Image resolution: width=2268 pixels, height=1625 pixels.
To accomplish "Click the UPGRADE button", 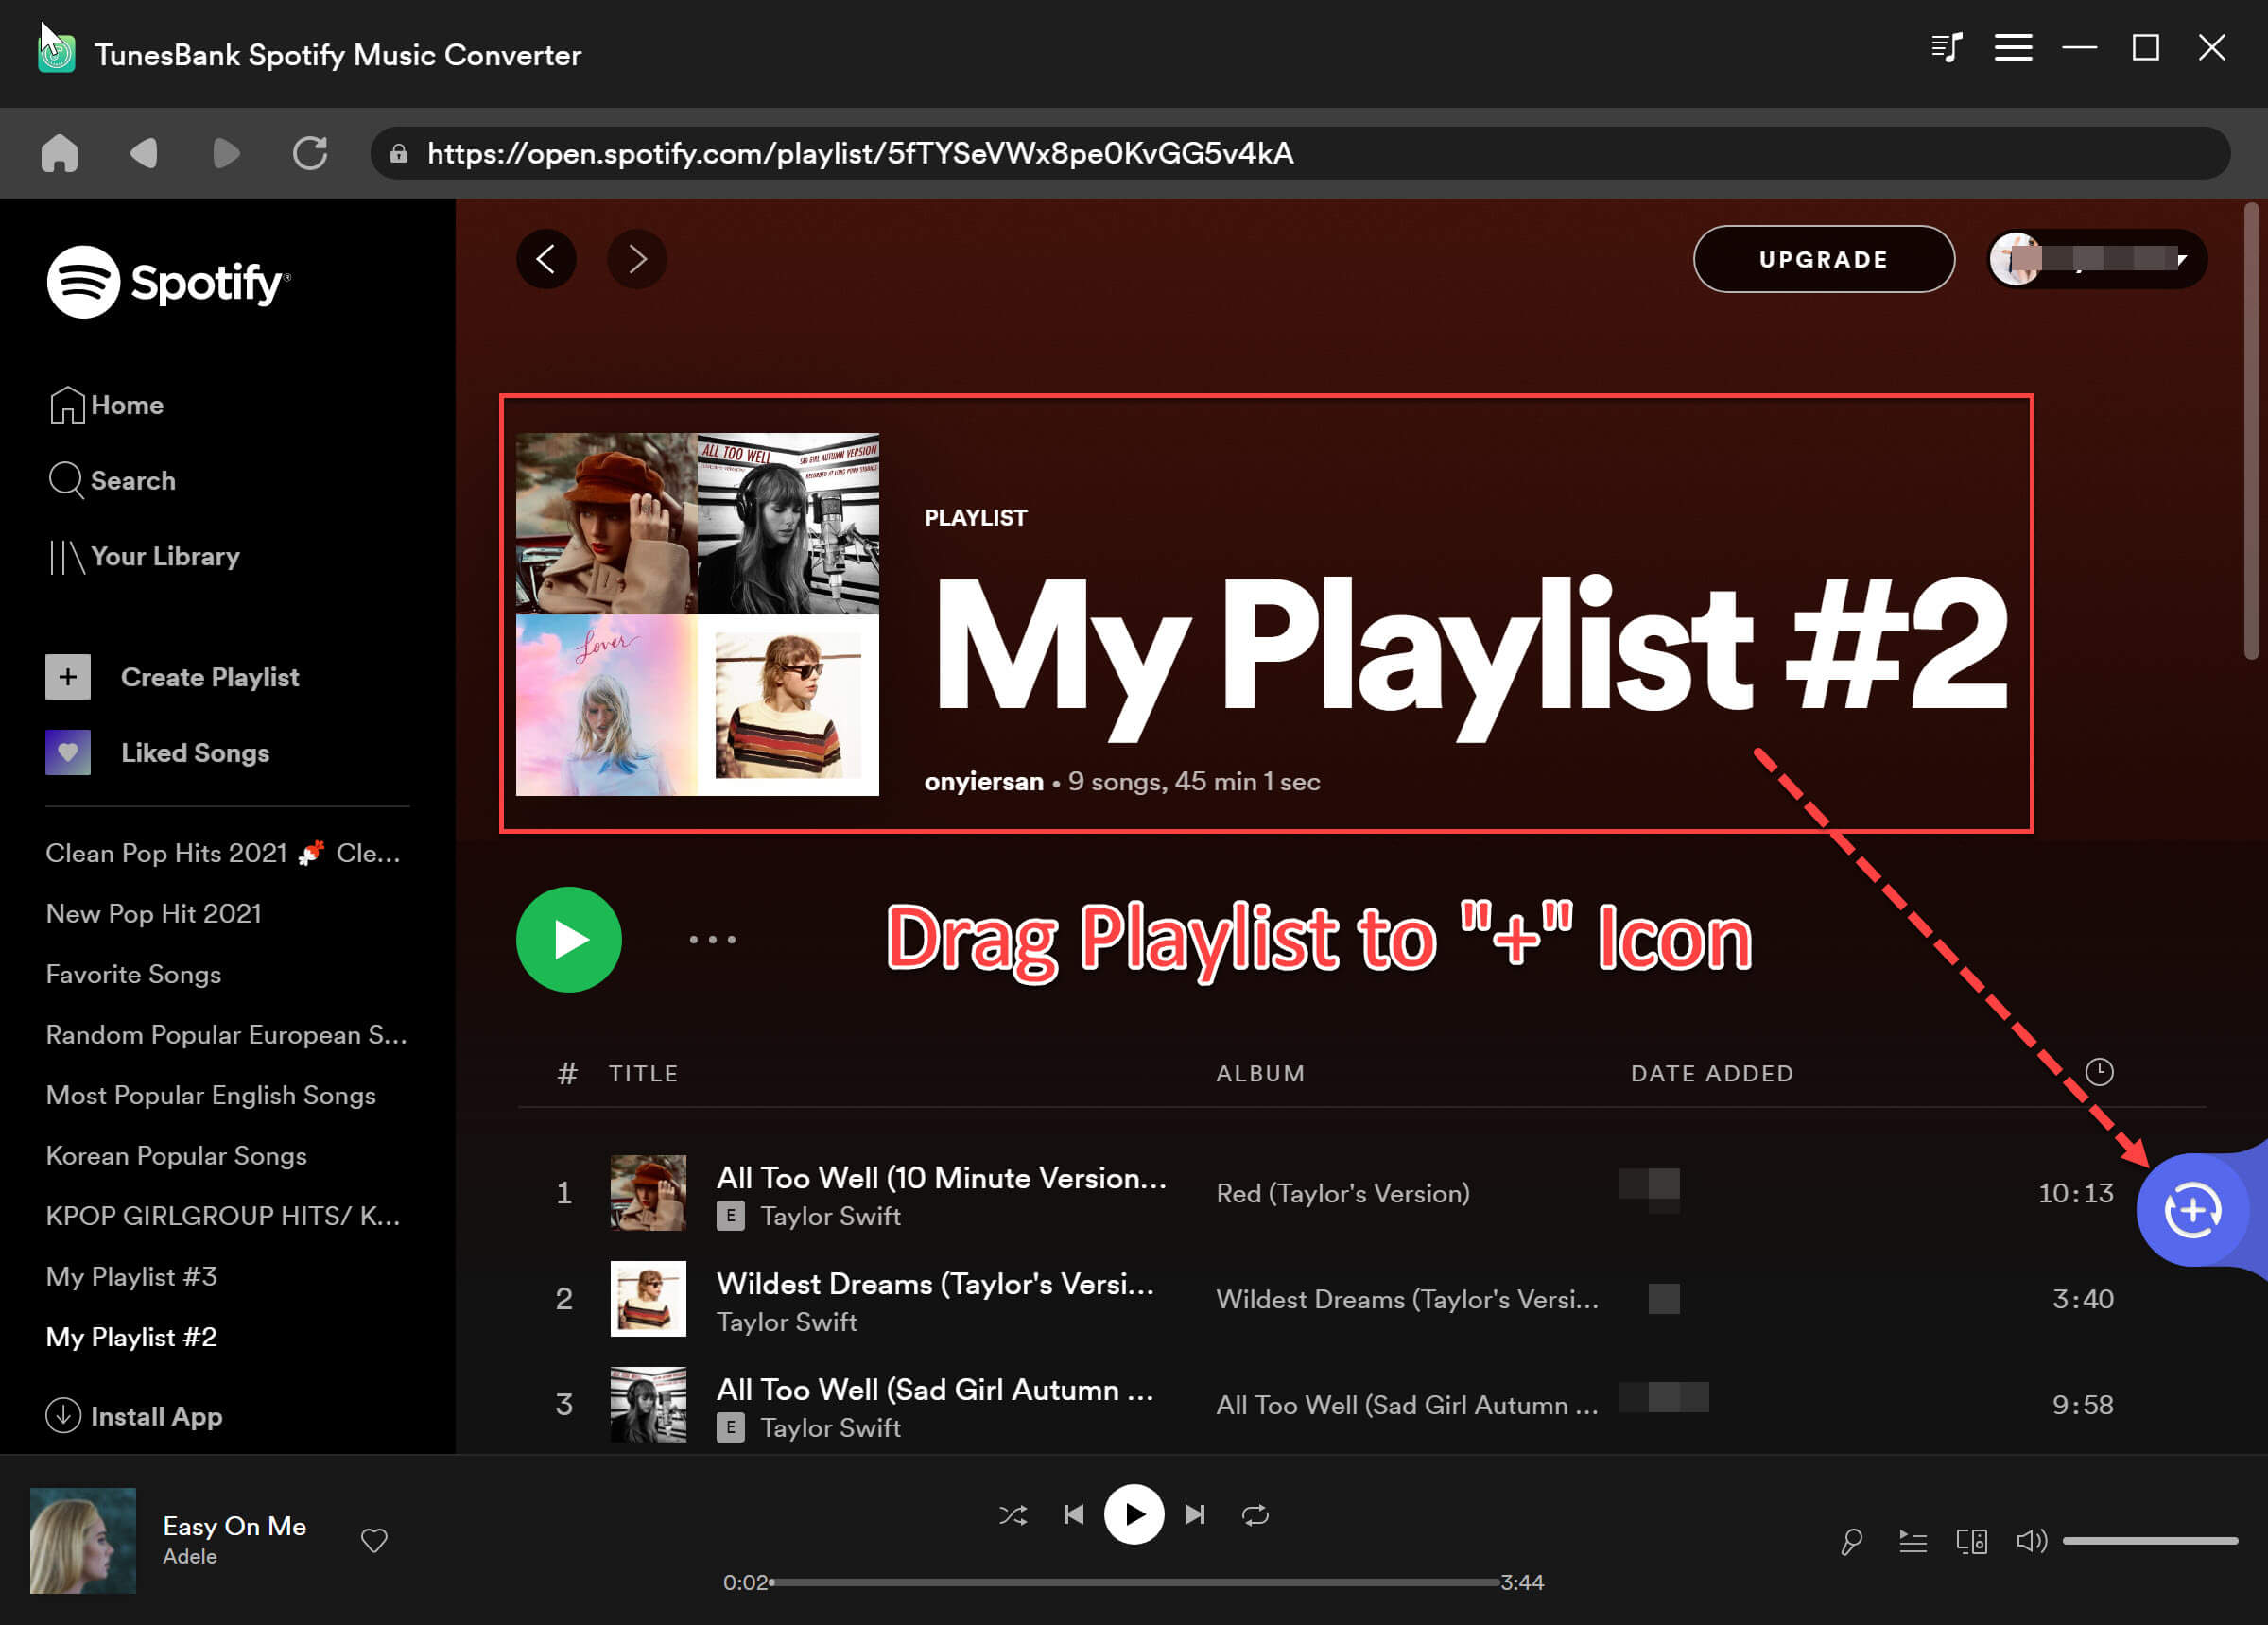I will click(x=1824, y=259).
